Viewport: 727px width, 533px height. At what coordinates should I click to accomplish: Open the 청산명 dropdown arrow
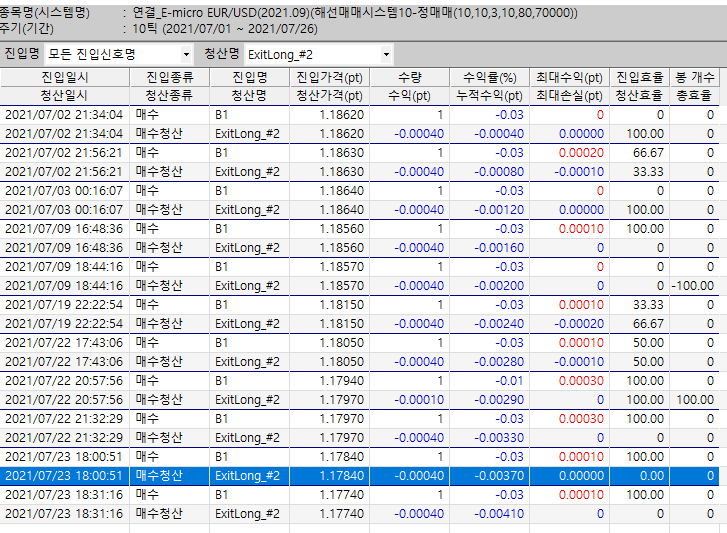tap(386, 53)
